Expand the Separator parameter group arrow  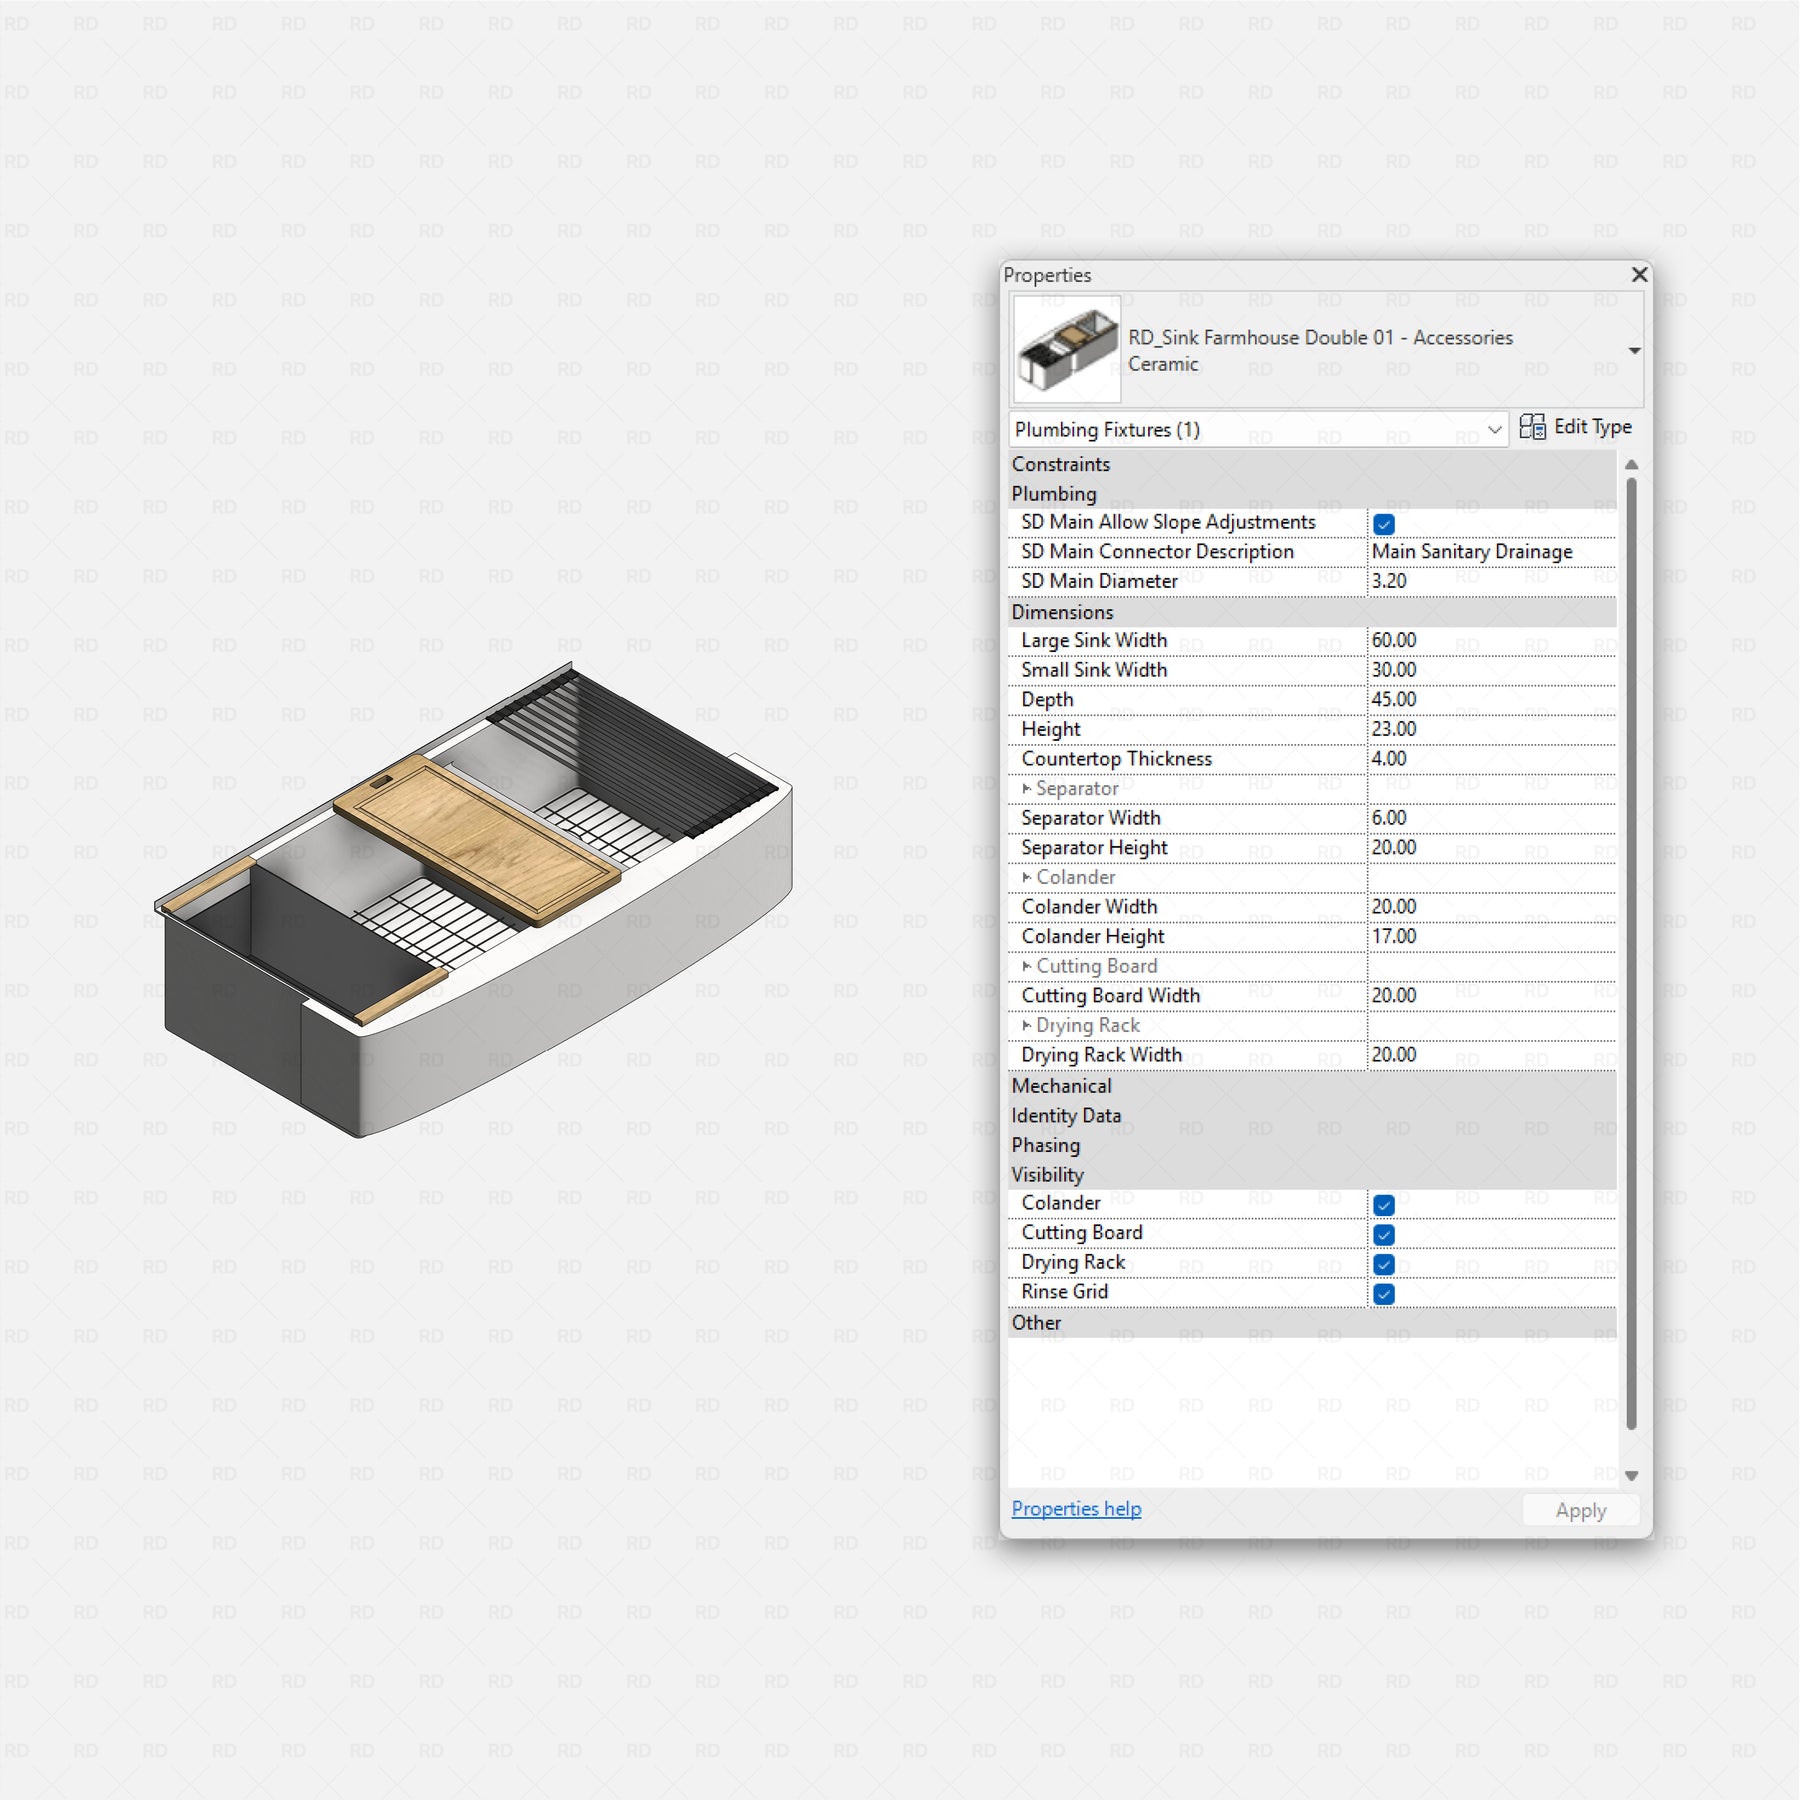(x=1026, y=789)
